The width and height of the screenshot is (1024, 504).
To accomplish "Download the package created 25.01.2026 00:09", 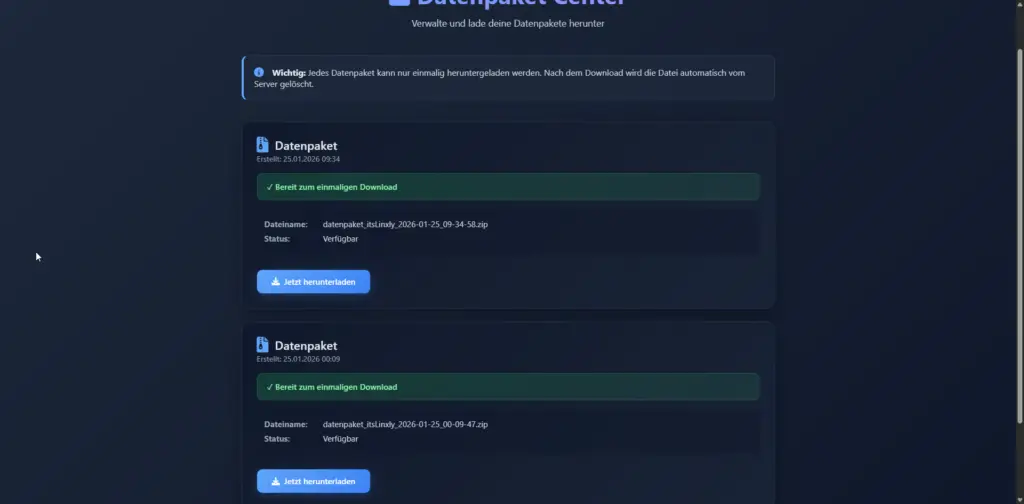I will coord(313,481).
